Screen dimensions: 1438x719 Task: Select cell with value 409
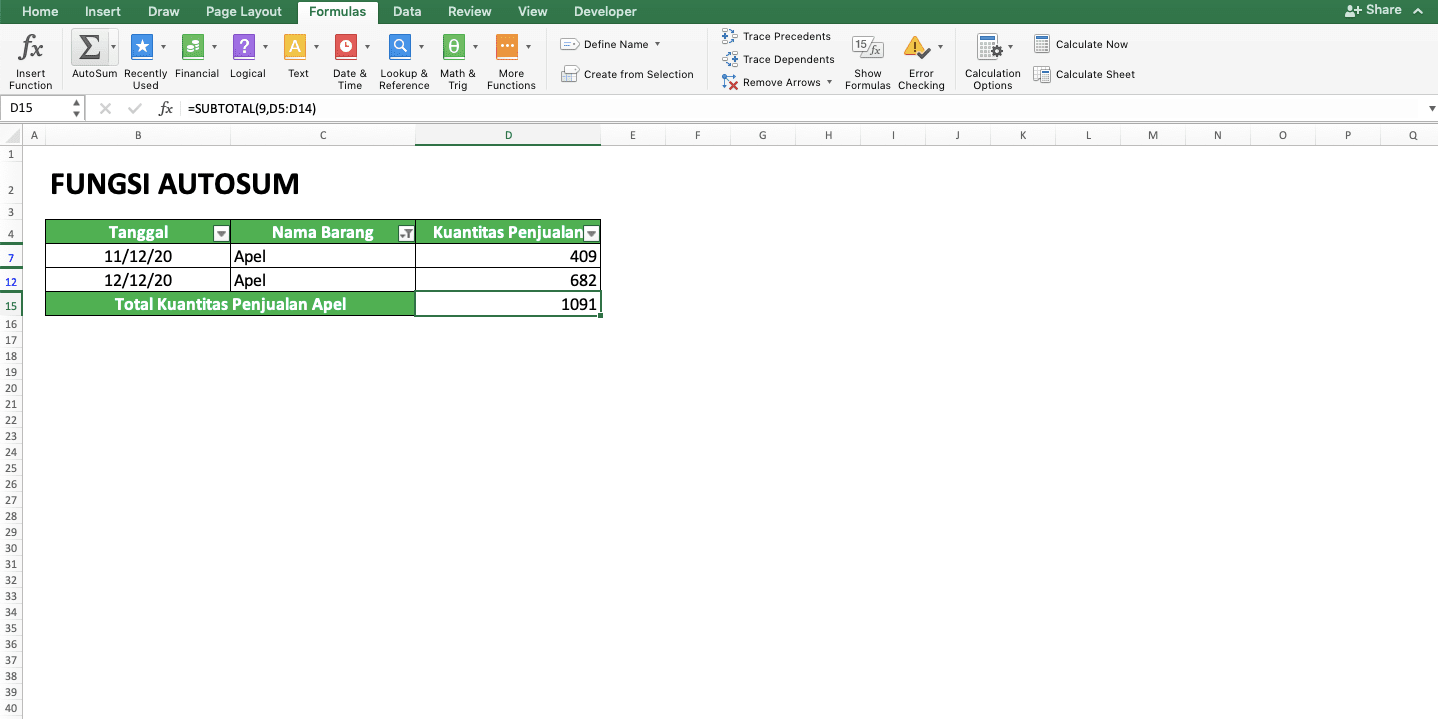click(x=508, y=256)
